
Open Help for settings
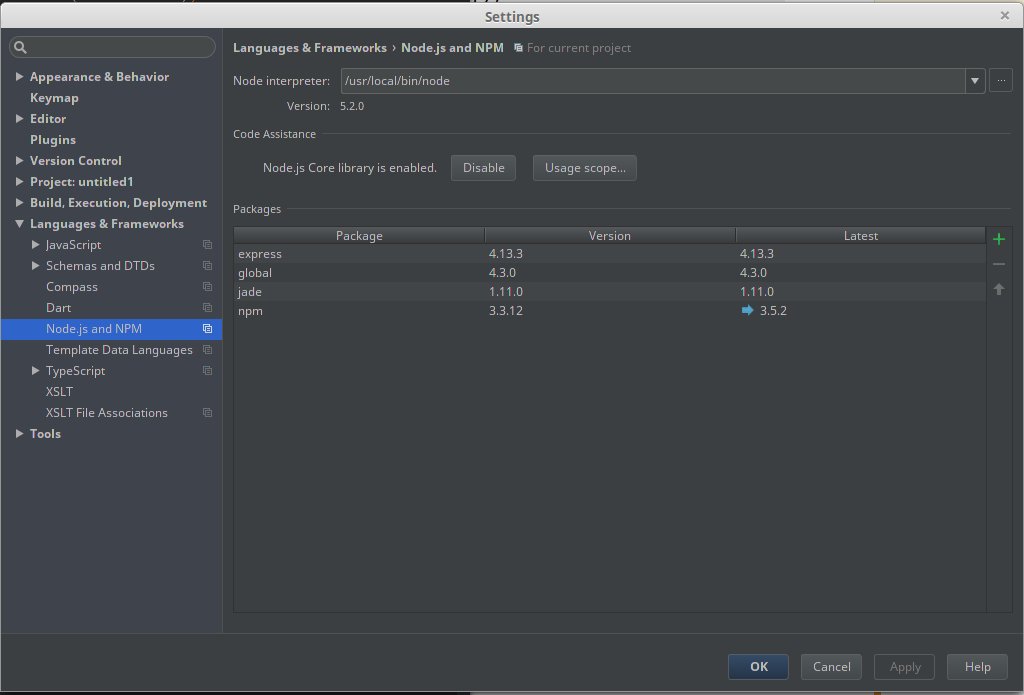tap(978, 666)
